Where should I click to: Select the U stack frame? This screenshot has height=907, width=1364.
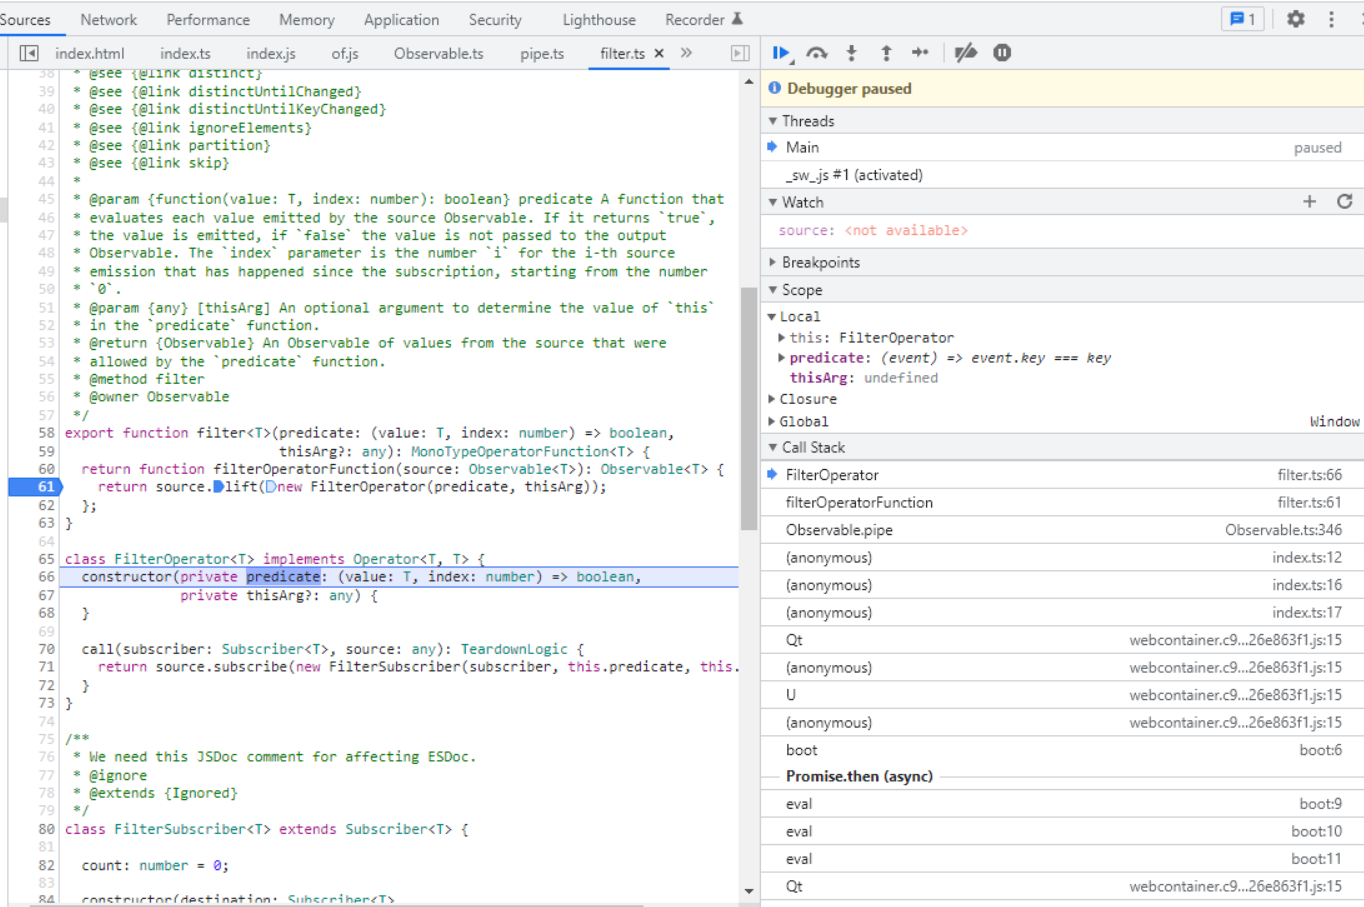click(x=1062, y=695)
